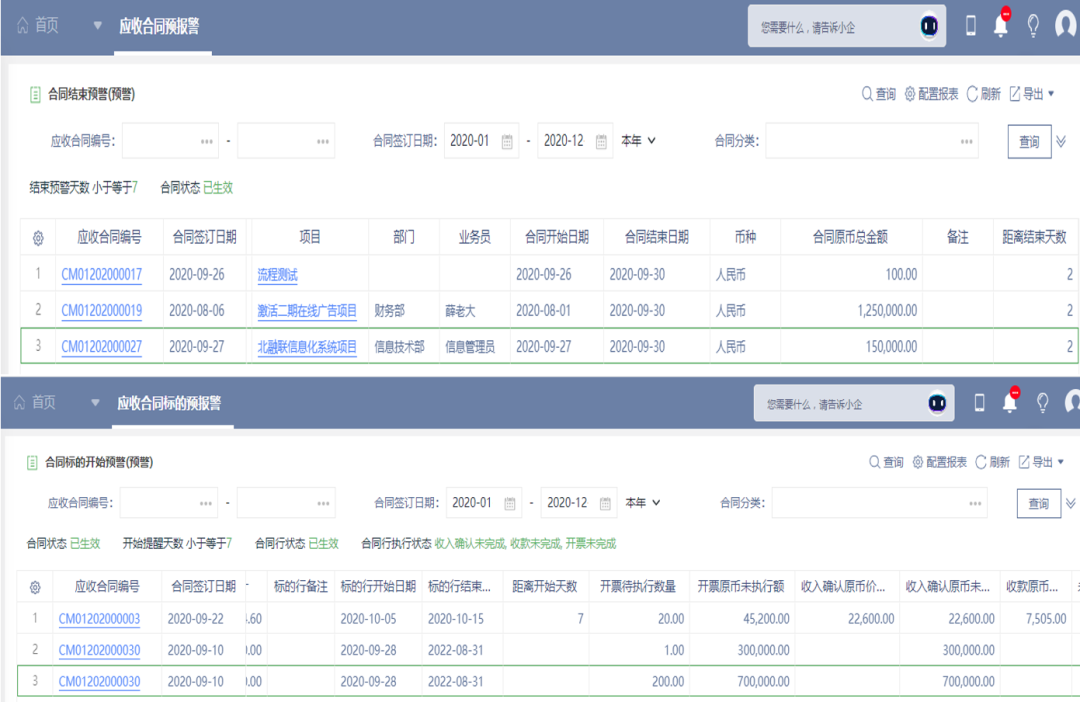Click the bell notification icon in 应收合同预警 header
1080x702 pixels.
coord(1001,27)
